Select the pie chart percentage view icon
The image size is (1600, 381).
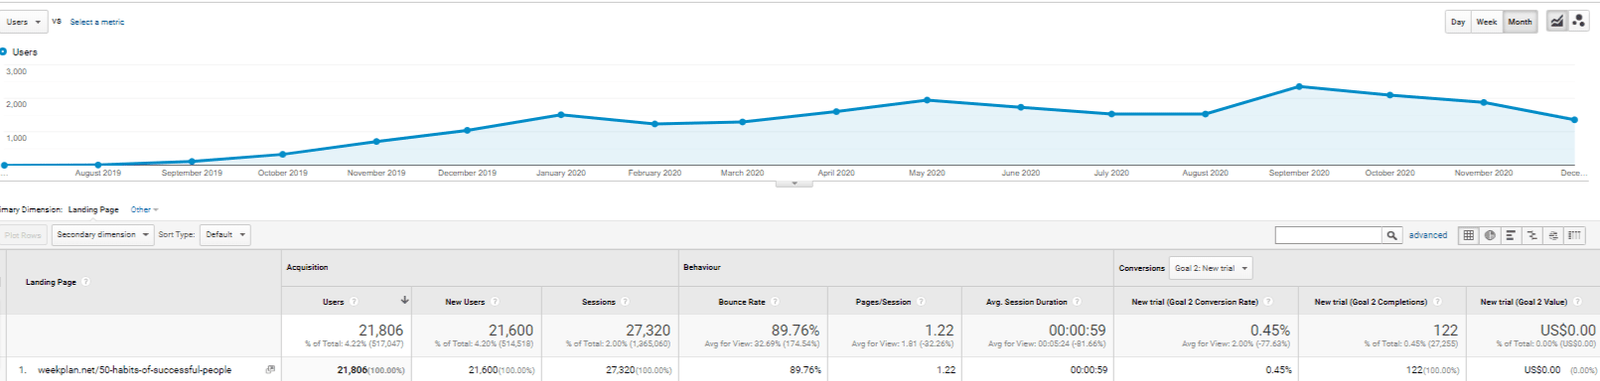[x=1490, y=235]
